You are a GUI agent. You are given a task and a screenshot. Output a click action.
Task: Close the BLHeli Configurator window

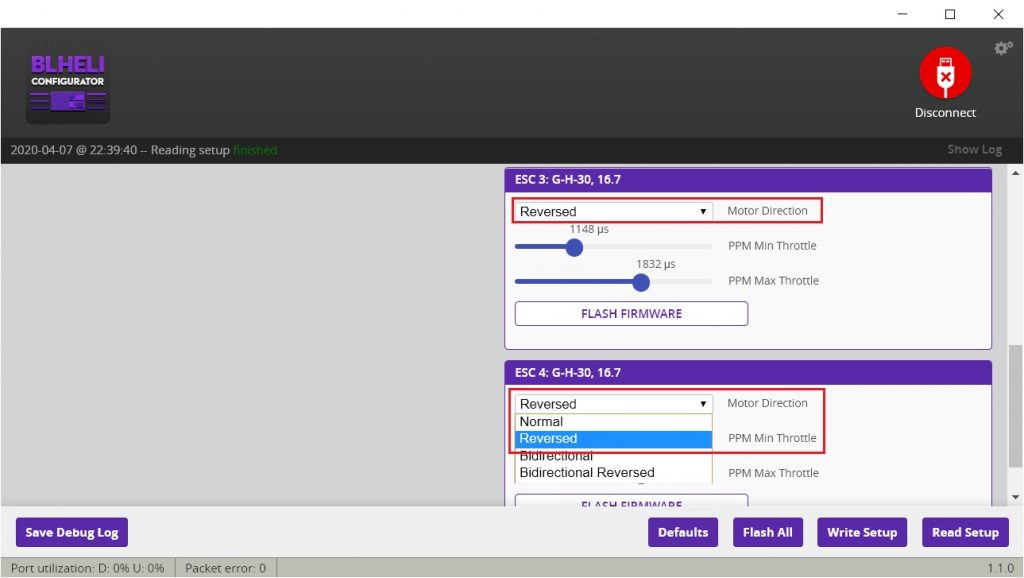coord(999,14)
